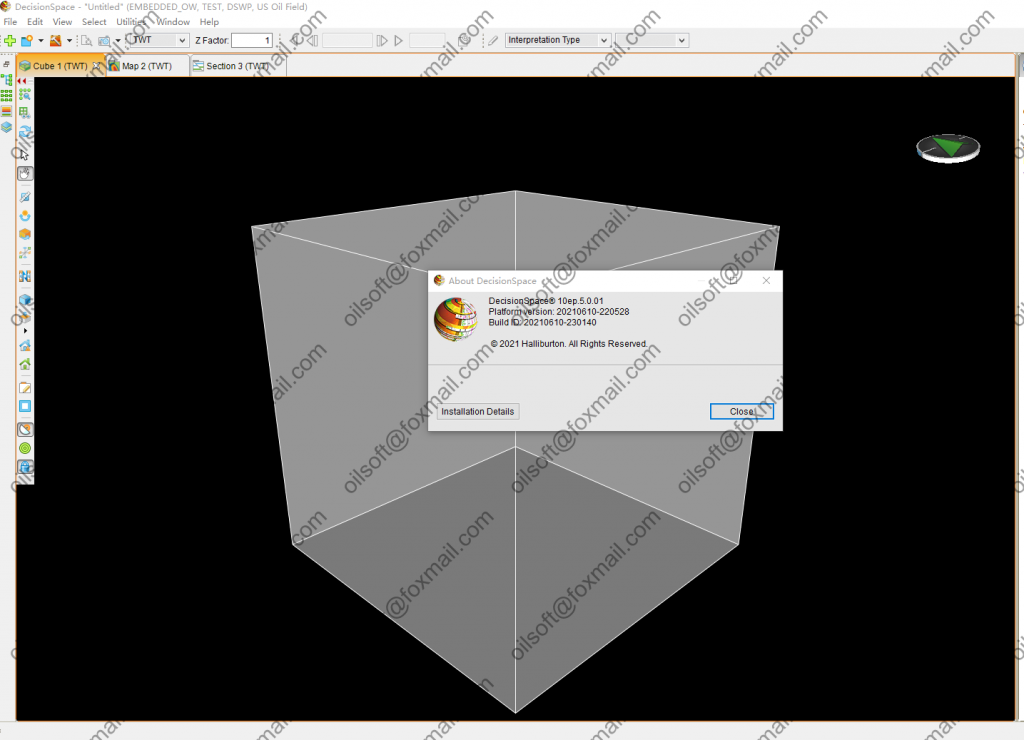The height and width of the screenshot is (740, 1024).
Task: Click the blue stacked layers icon in sidebar
Action: (x=7, y=127)
